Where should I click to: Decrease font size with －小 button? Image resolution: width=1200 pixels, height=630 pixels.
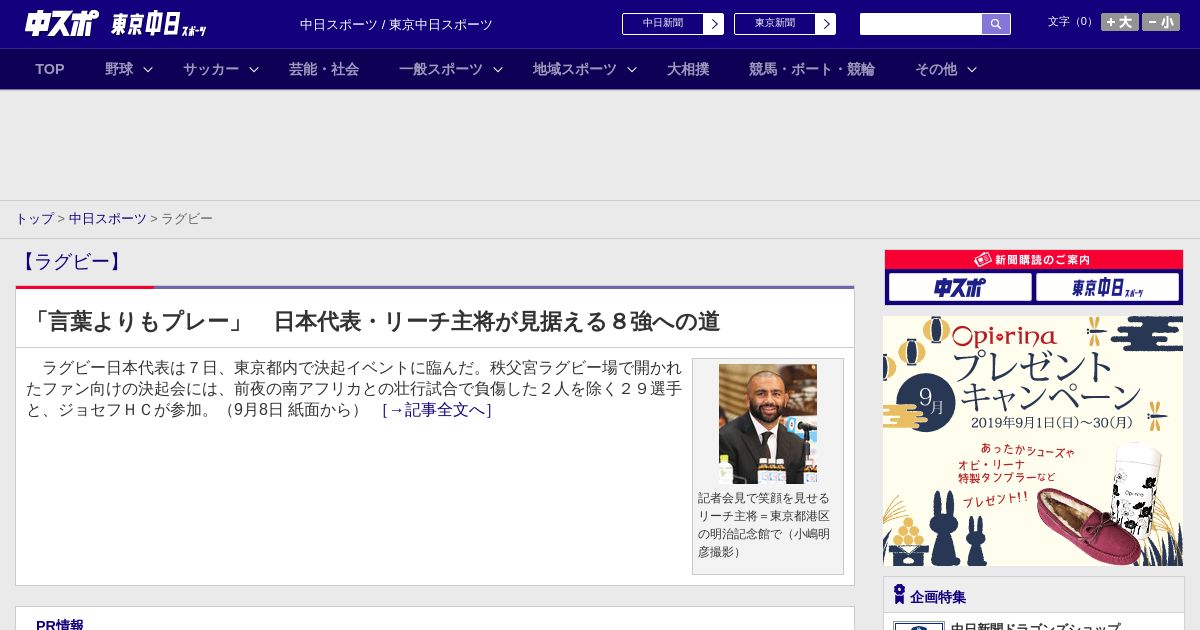1161,22
